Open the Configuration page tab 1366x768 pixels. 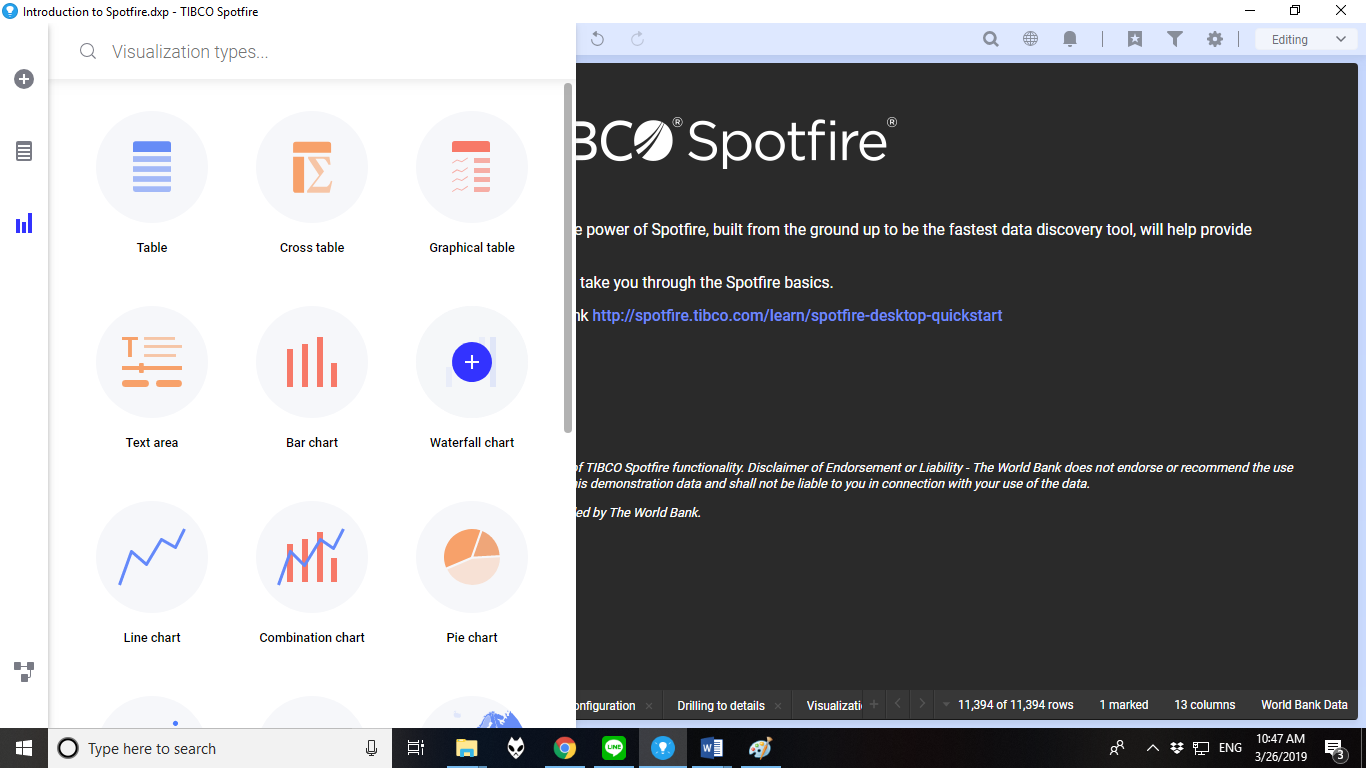tap(605, 705)
